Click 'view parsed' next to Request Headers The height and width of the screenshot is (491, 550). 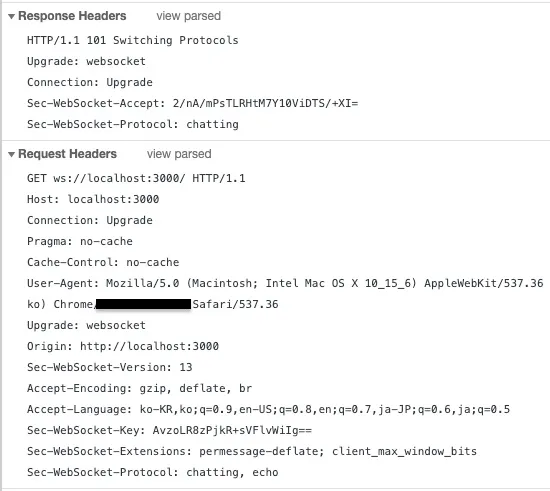(x=179, y=154)
